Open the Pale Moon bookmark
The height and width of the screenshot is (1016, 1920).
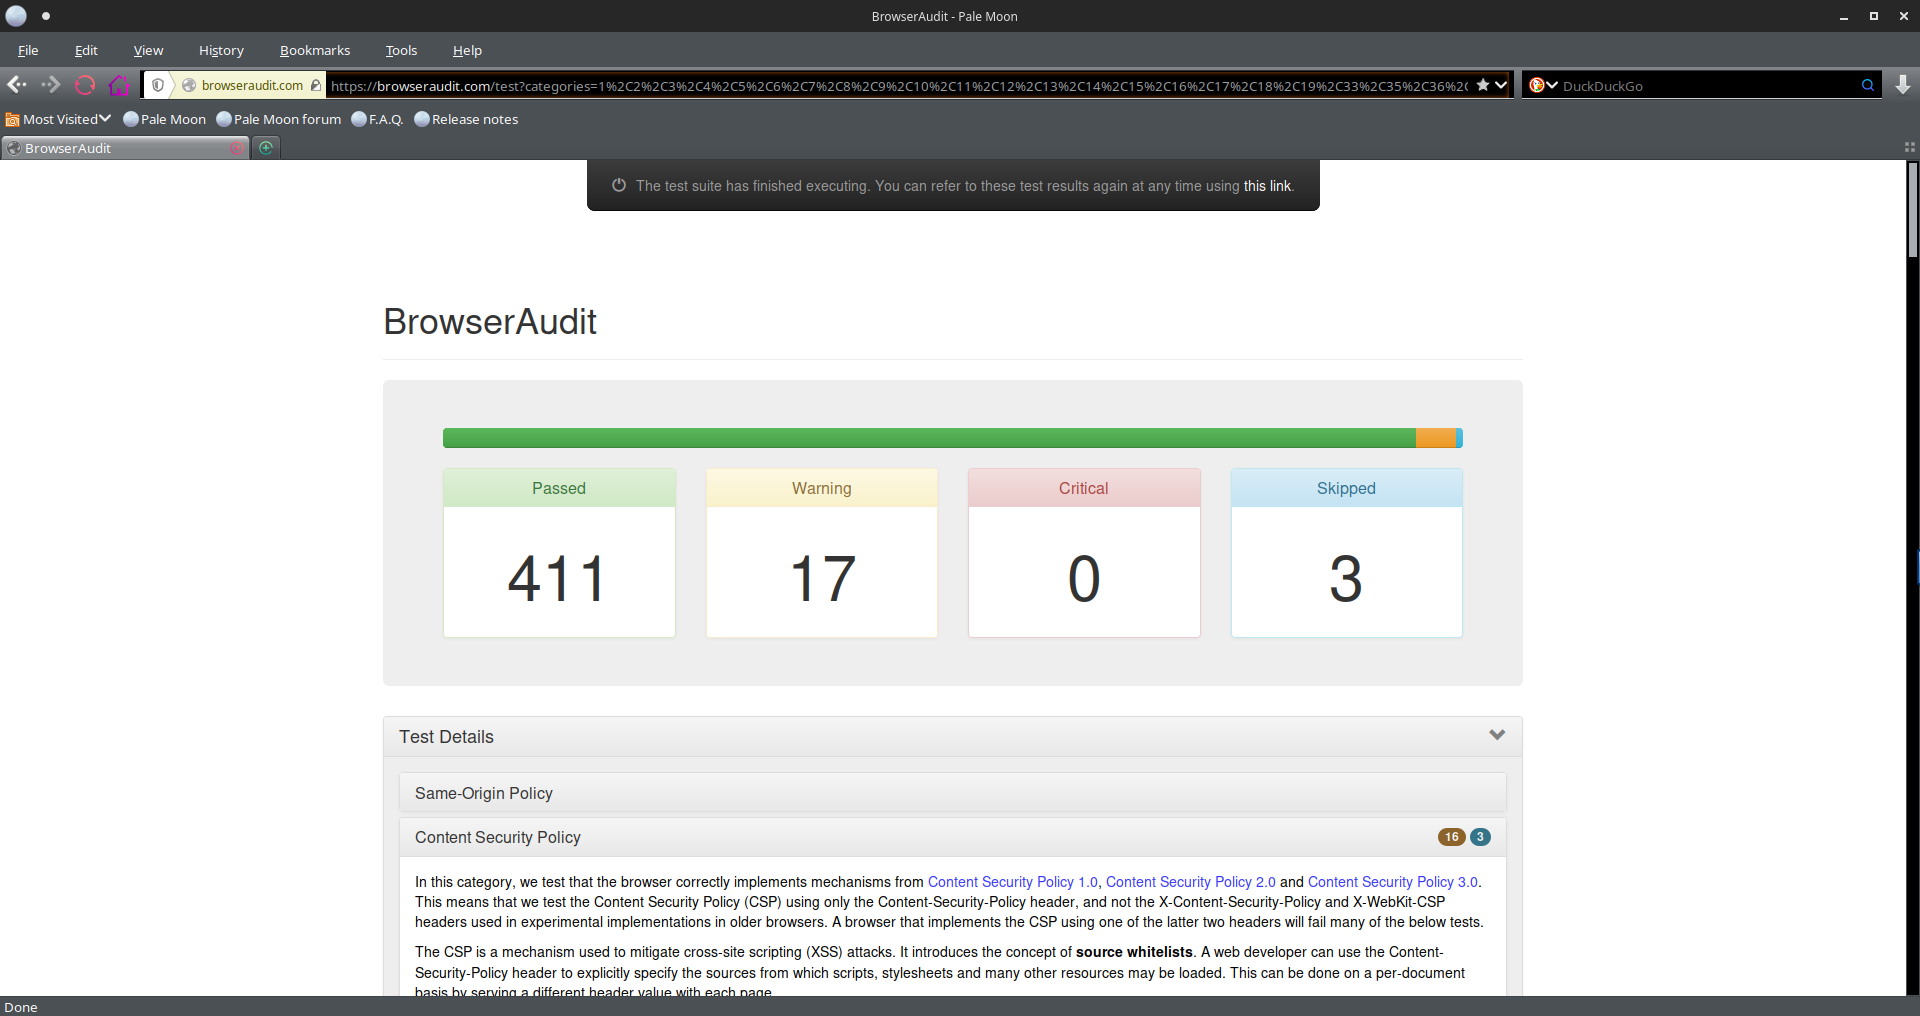click(x=165, y=119)
